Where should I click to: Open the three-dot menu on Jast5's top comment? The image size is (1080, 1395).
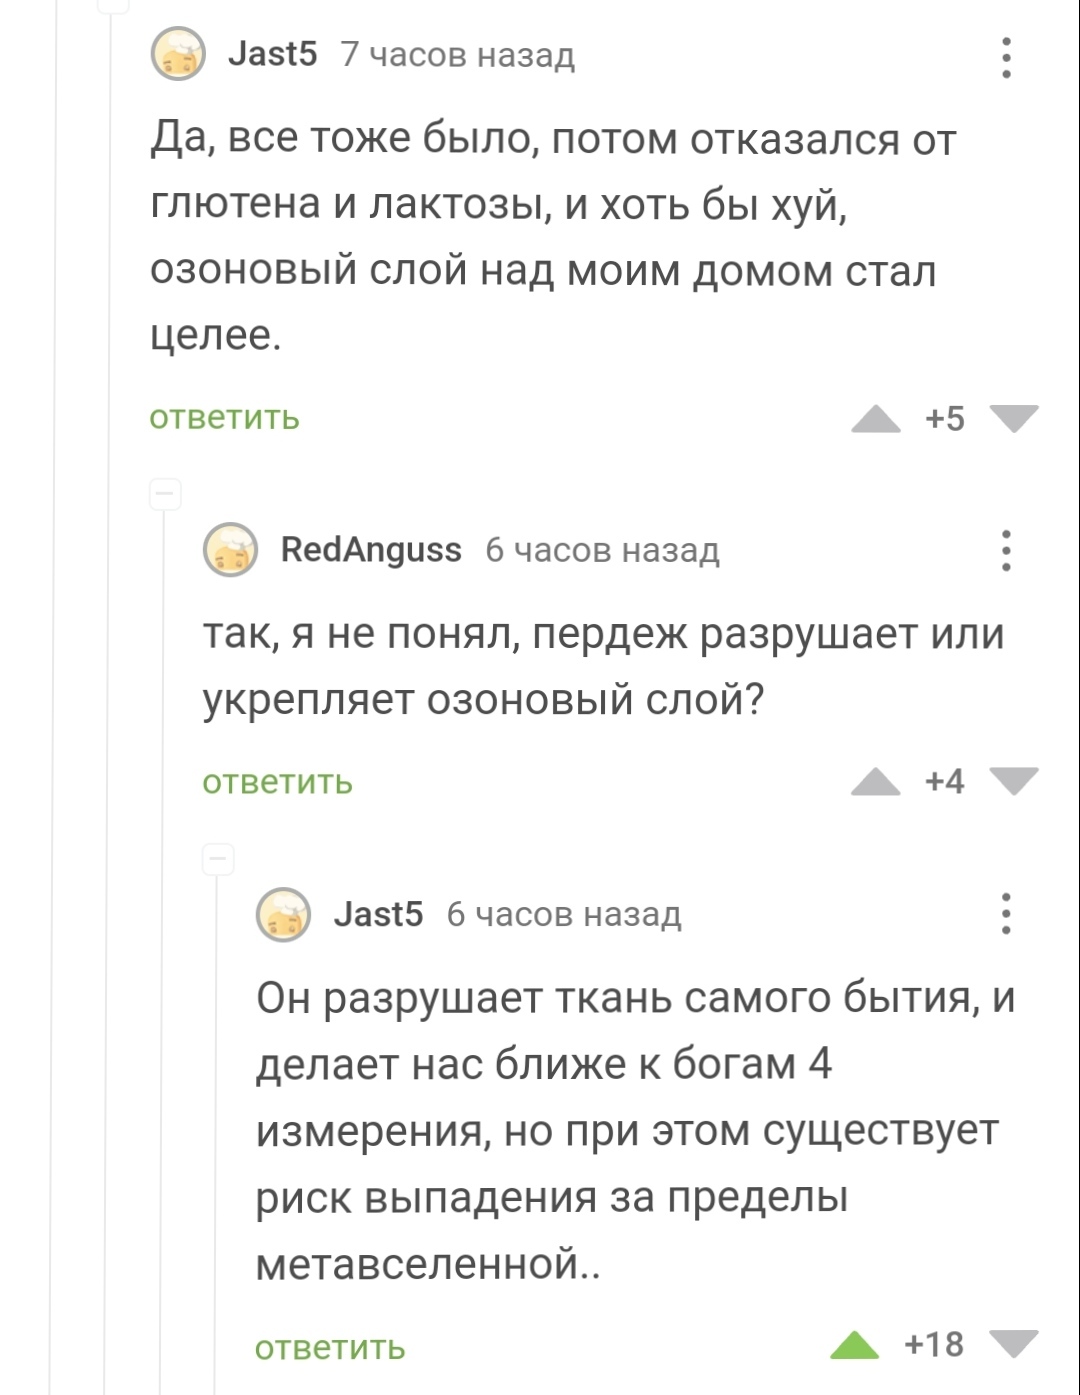[x=1006, y=57]
